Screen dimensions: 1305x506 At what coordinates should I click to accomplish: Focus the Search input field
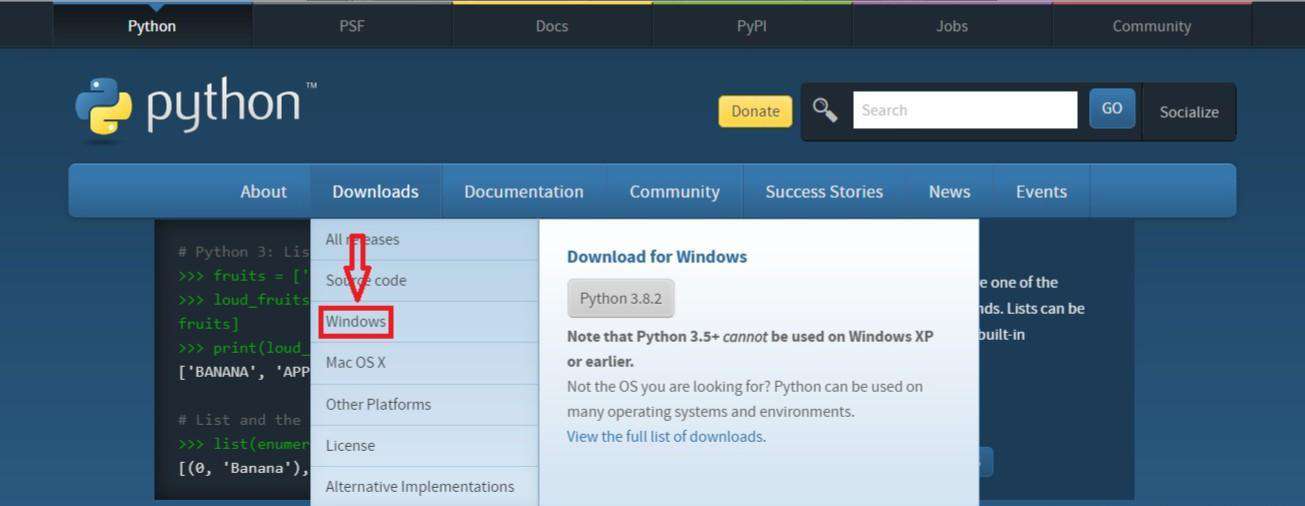[x=965, y=110]
